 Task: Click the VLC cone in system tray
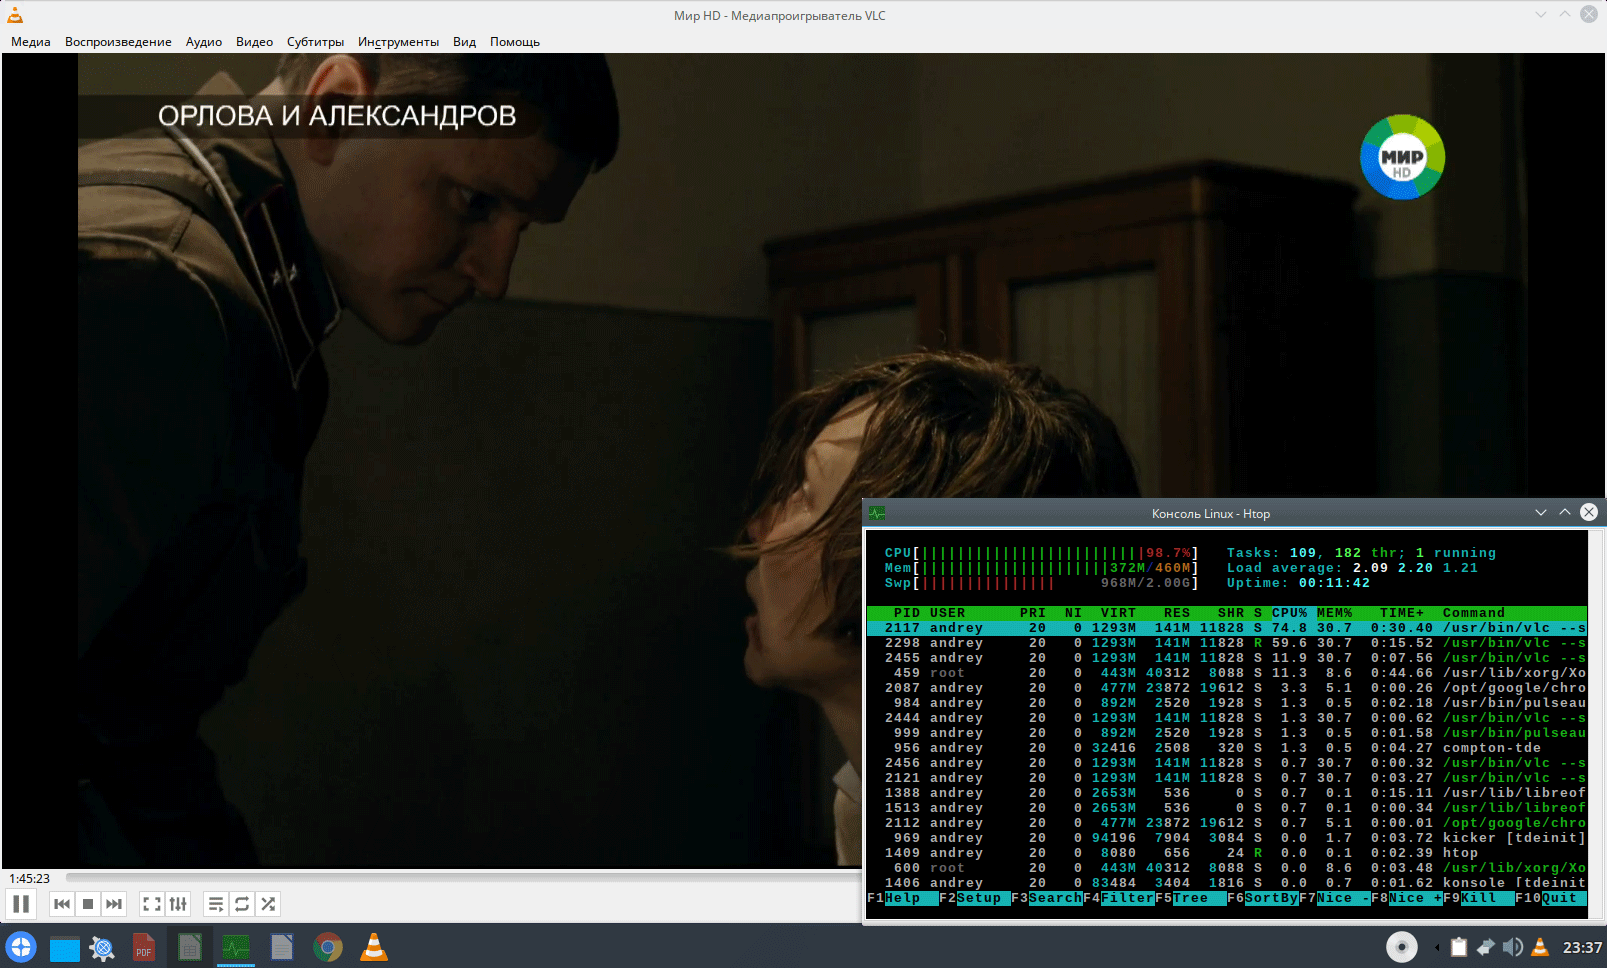coord(1540,947)
